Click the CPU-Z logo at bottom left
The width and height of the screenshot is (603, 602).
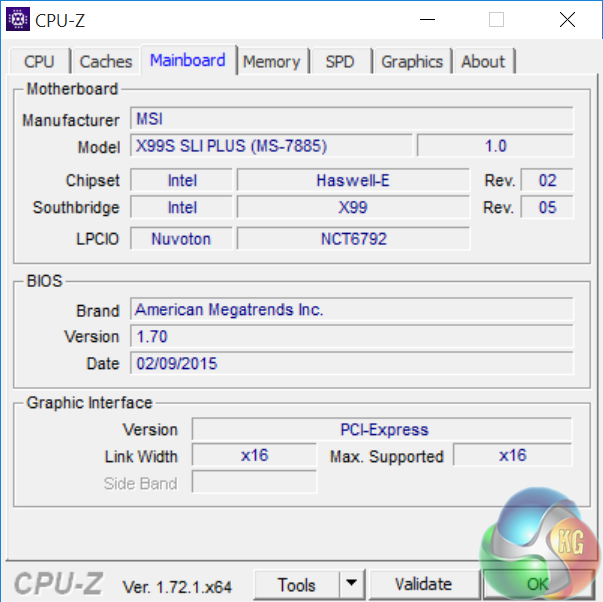click(58, 583)
